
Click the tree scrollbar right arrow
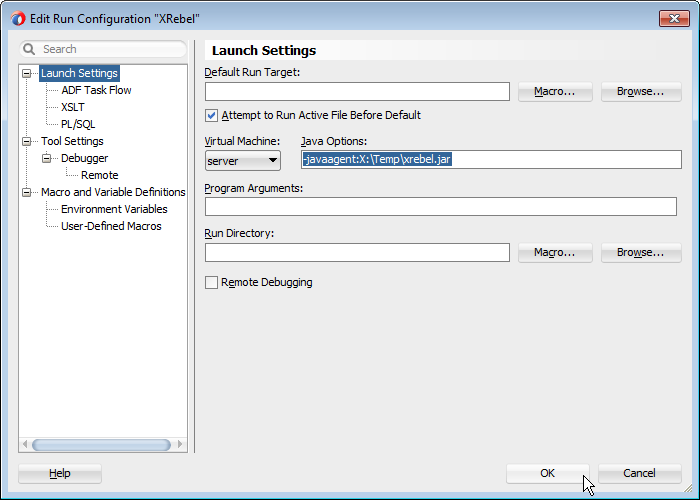pos(180,444)
